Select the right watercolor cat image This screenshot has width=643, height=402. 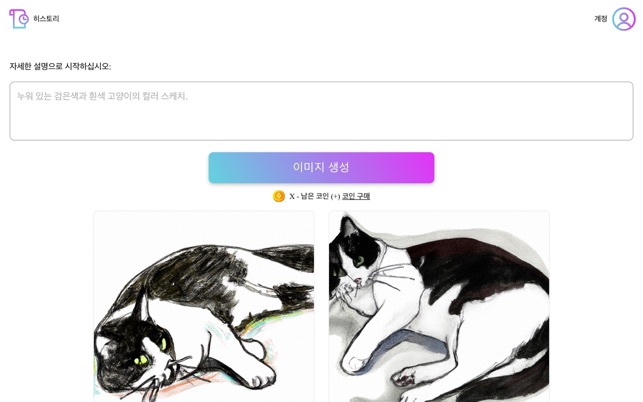439,306
